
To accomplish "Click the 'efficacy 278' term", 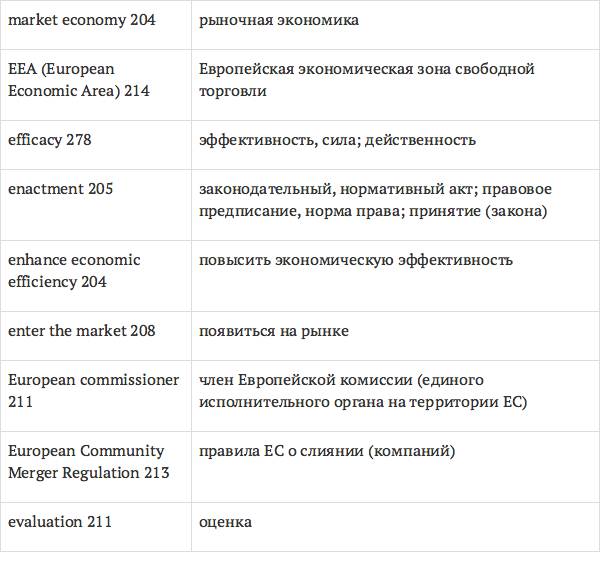I will (50, 140).
